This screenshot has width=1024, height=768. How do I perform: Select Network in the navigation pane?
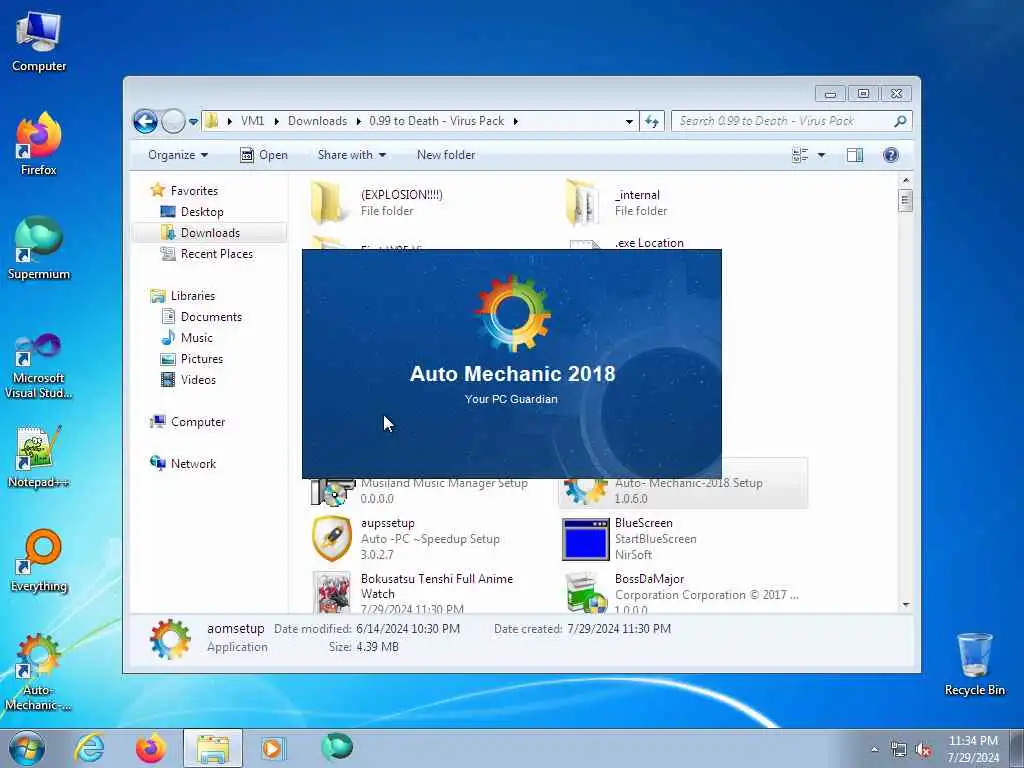(x=193, y=464)
